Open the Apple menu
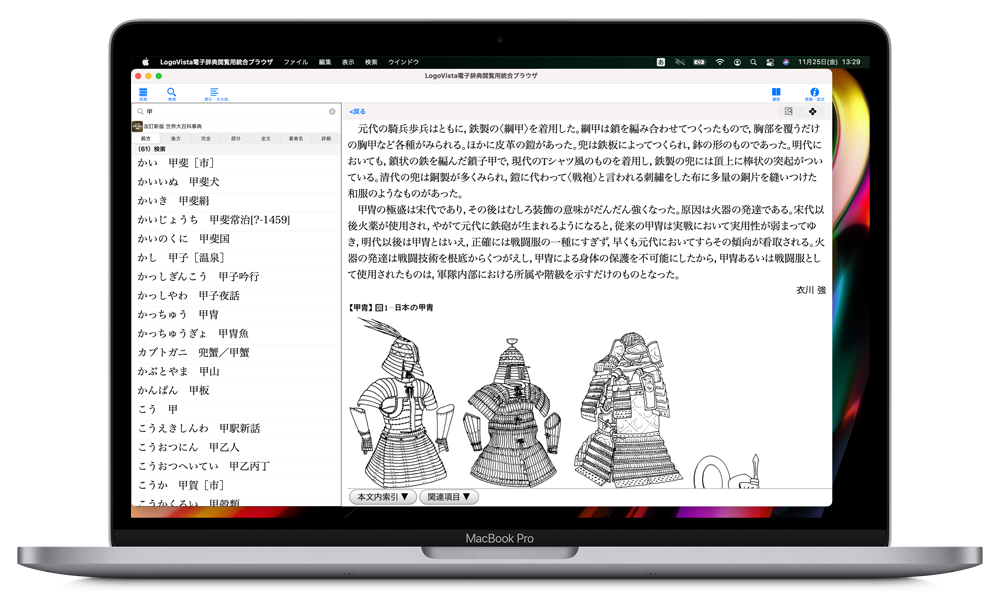This screenshot has height=600, width=1000. point(145,62)
